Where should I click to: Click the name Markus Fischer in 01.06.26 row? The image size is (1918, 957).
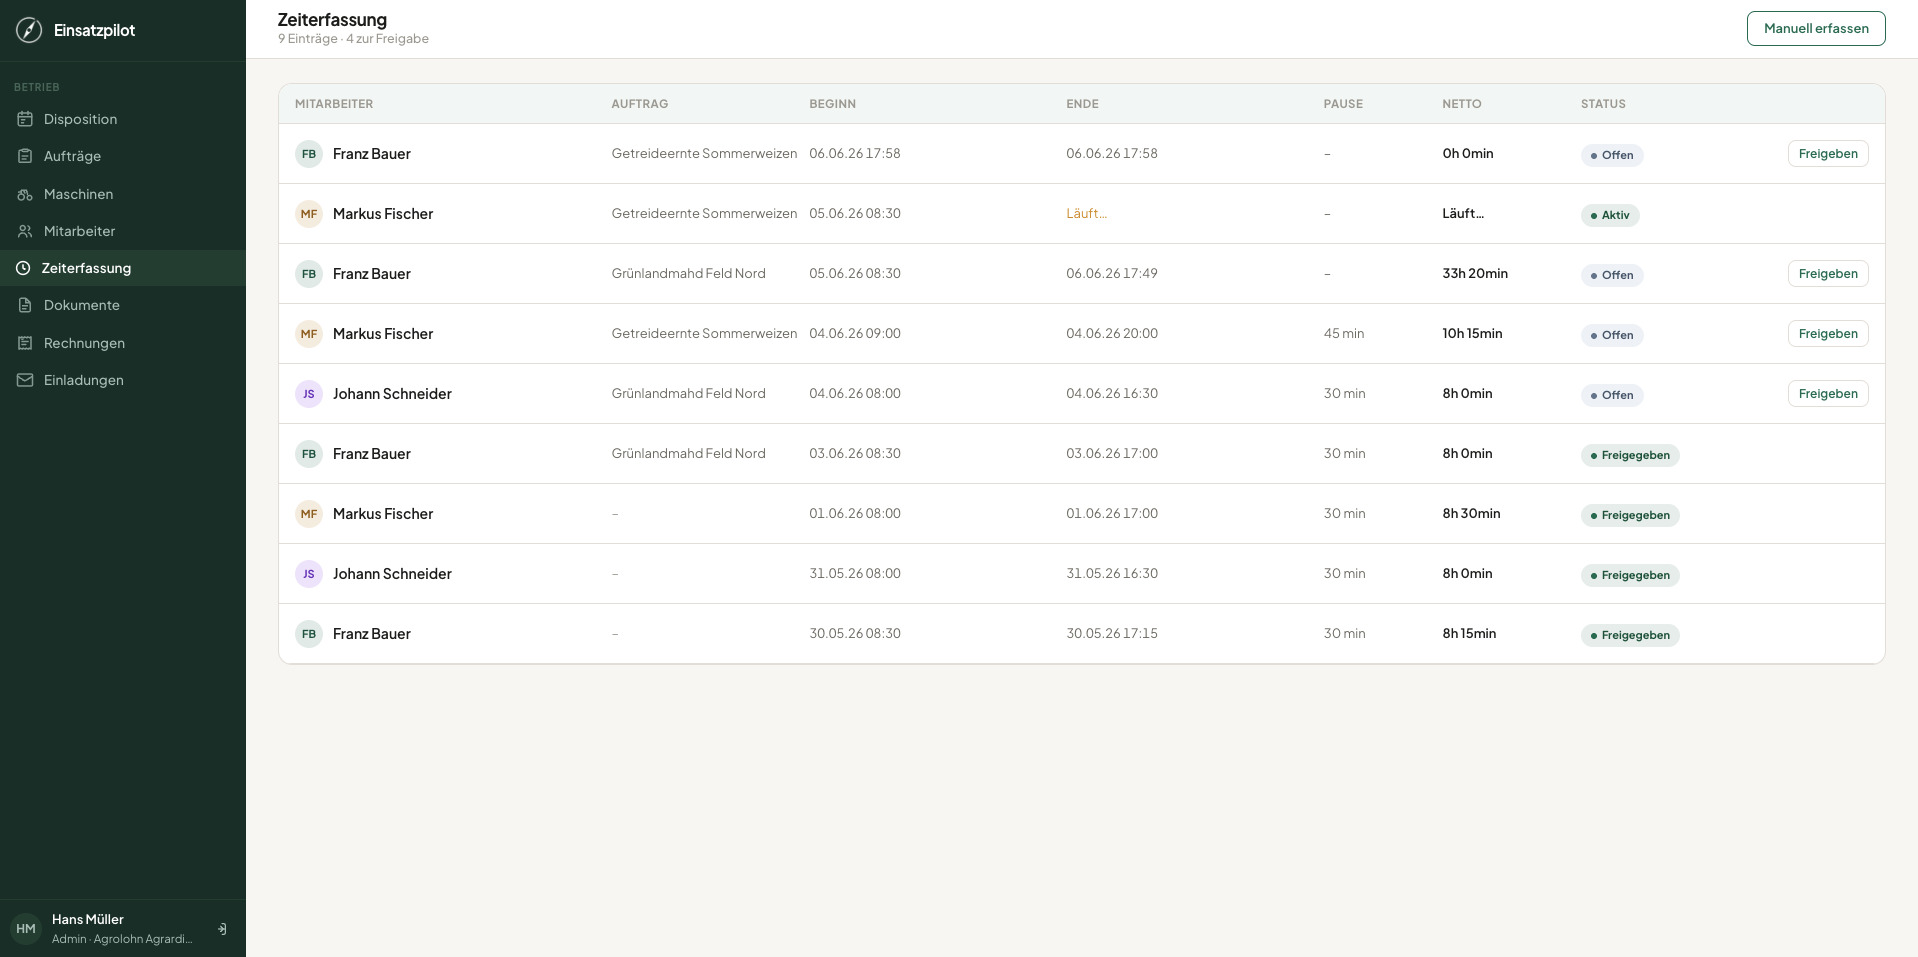383,514
